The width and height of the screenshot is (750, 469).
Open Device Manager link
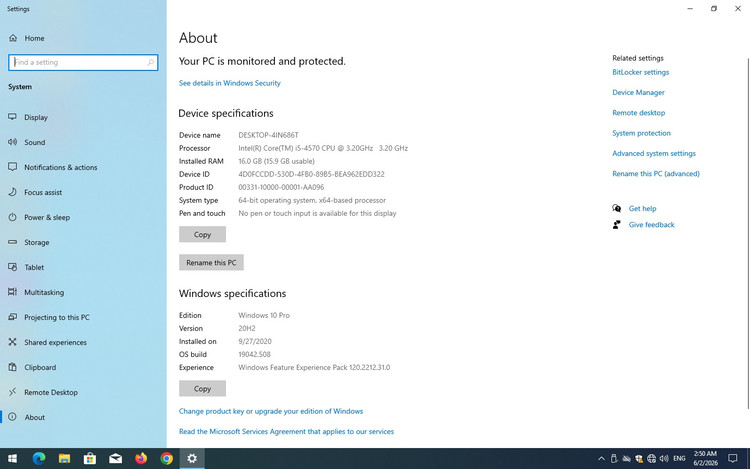point(638,92)
